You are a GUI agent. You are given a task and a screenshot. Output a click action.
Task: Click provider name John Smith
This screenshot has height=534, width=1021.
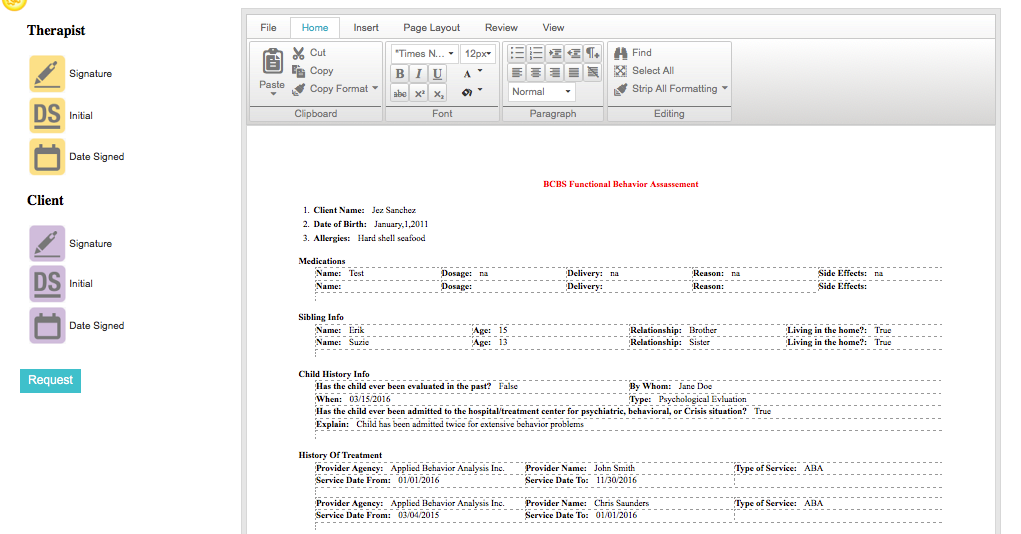click(614, 468)
